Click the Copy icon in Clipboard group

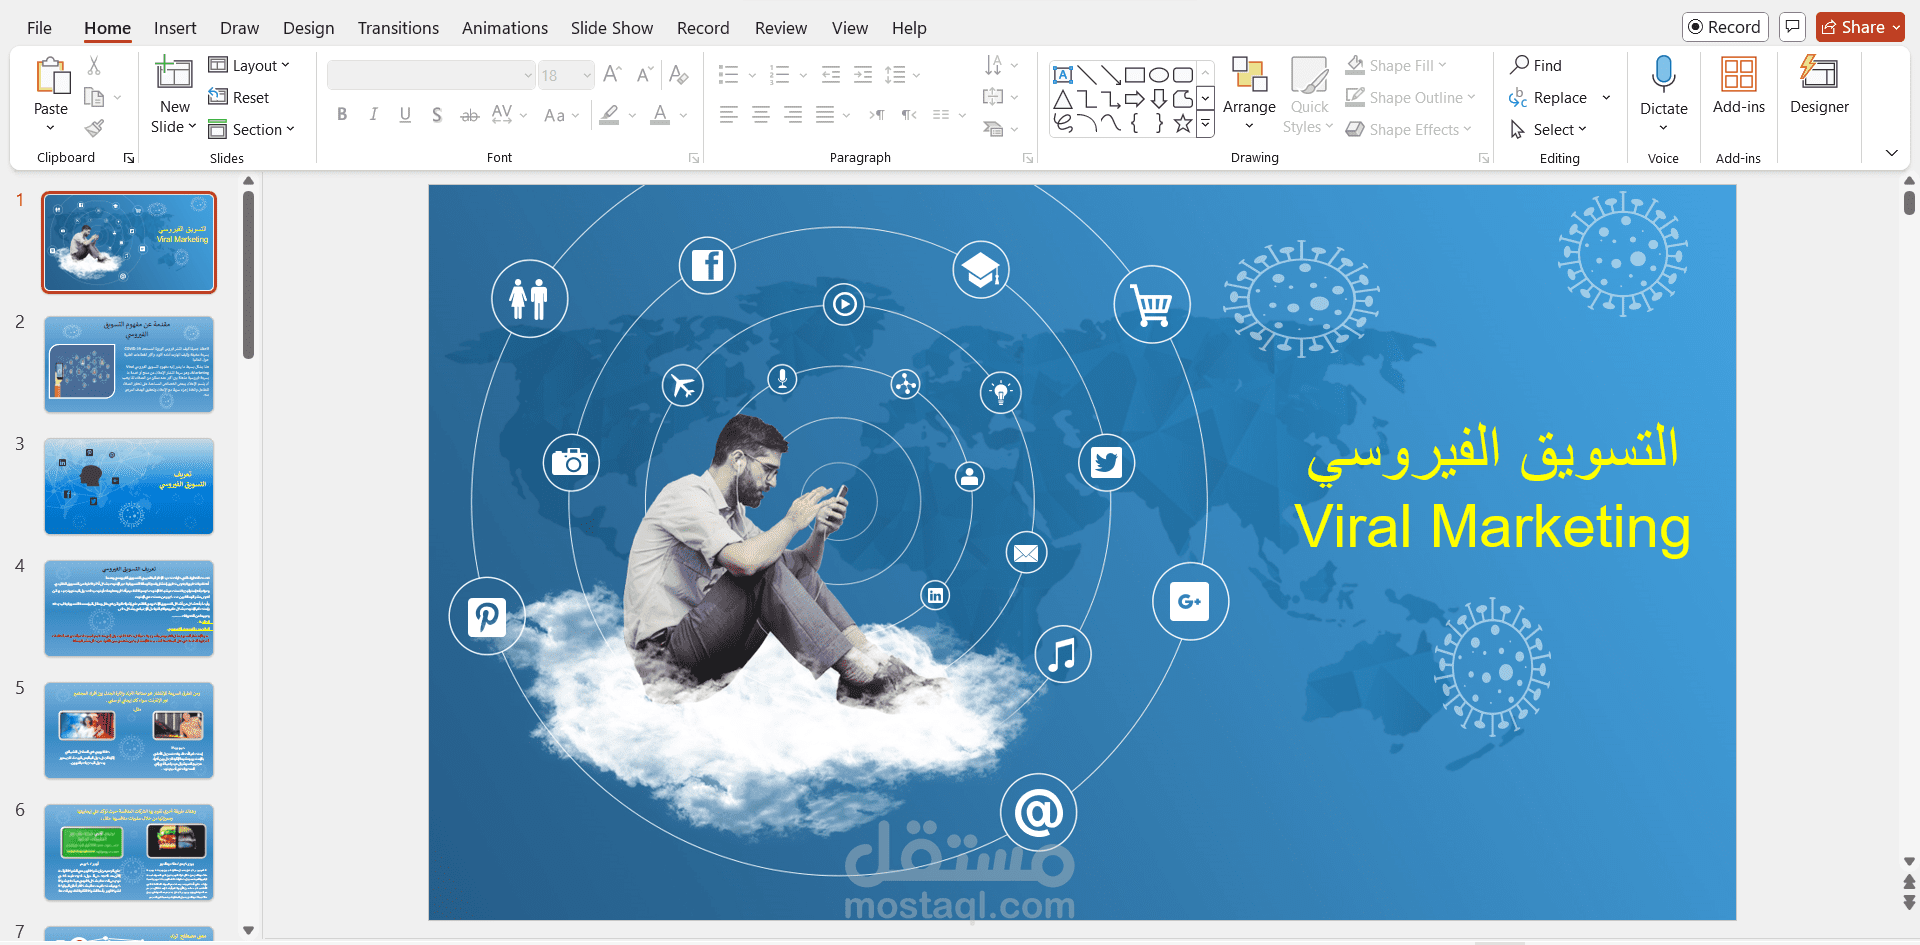tap(94, 97)
